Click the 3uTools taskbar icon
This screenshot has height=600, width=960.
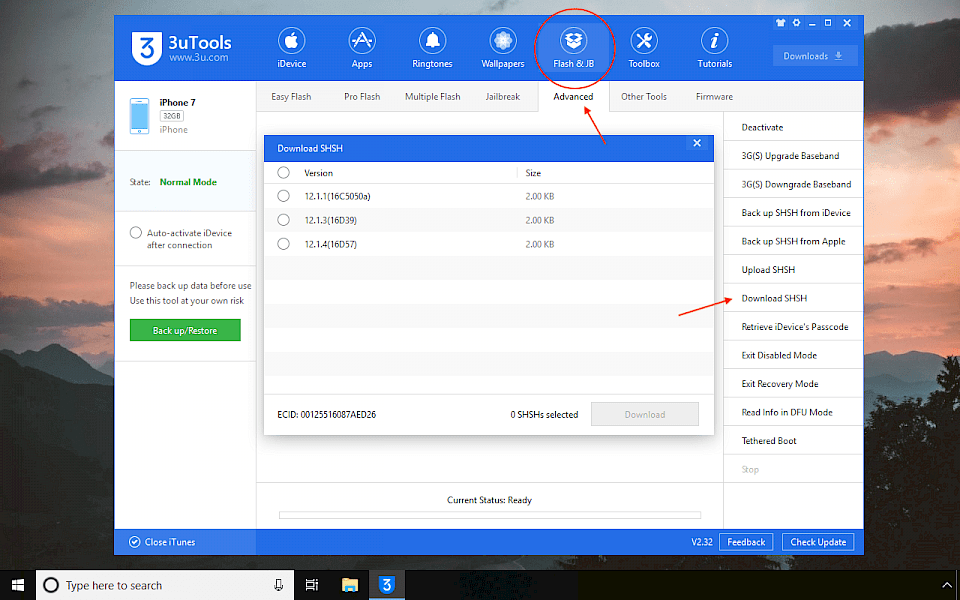click(x=386, y=585)
